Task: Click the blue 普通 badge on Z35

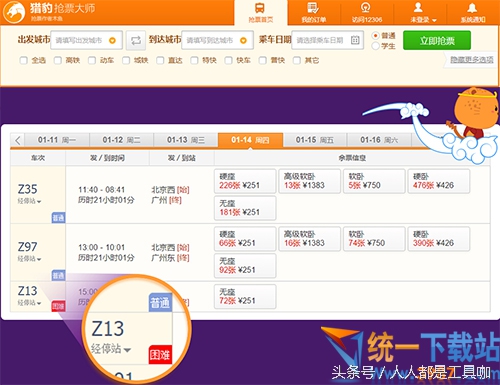Action: (58, 218)
